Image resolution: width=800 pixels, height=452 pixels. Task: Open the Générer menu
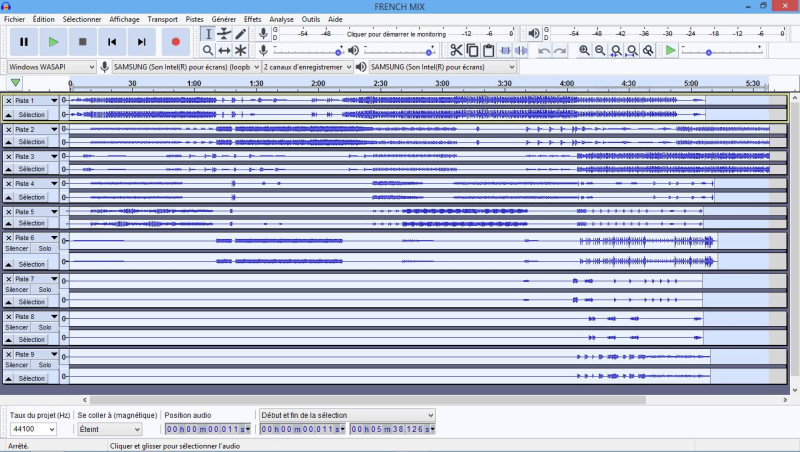pos(224,19)
